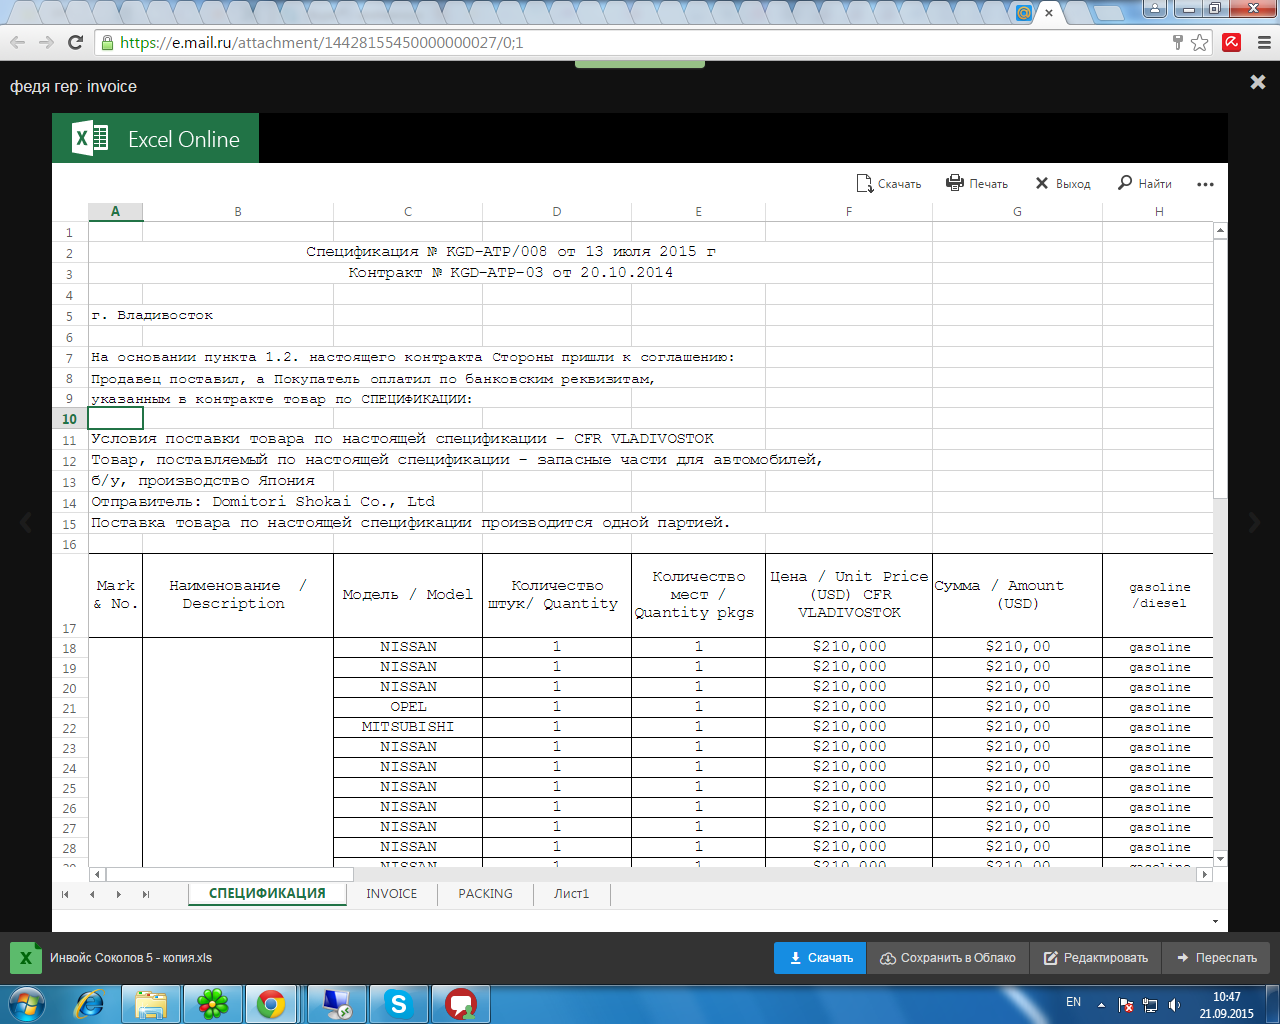
Task: Open Skype from the taskbar
Action: pos(399,1004)
